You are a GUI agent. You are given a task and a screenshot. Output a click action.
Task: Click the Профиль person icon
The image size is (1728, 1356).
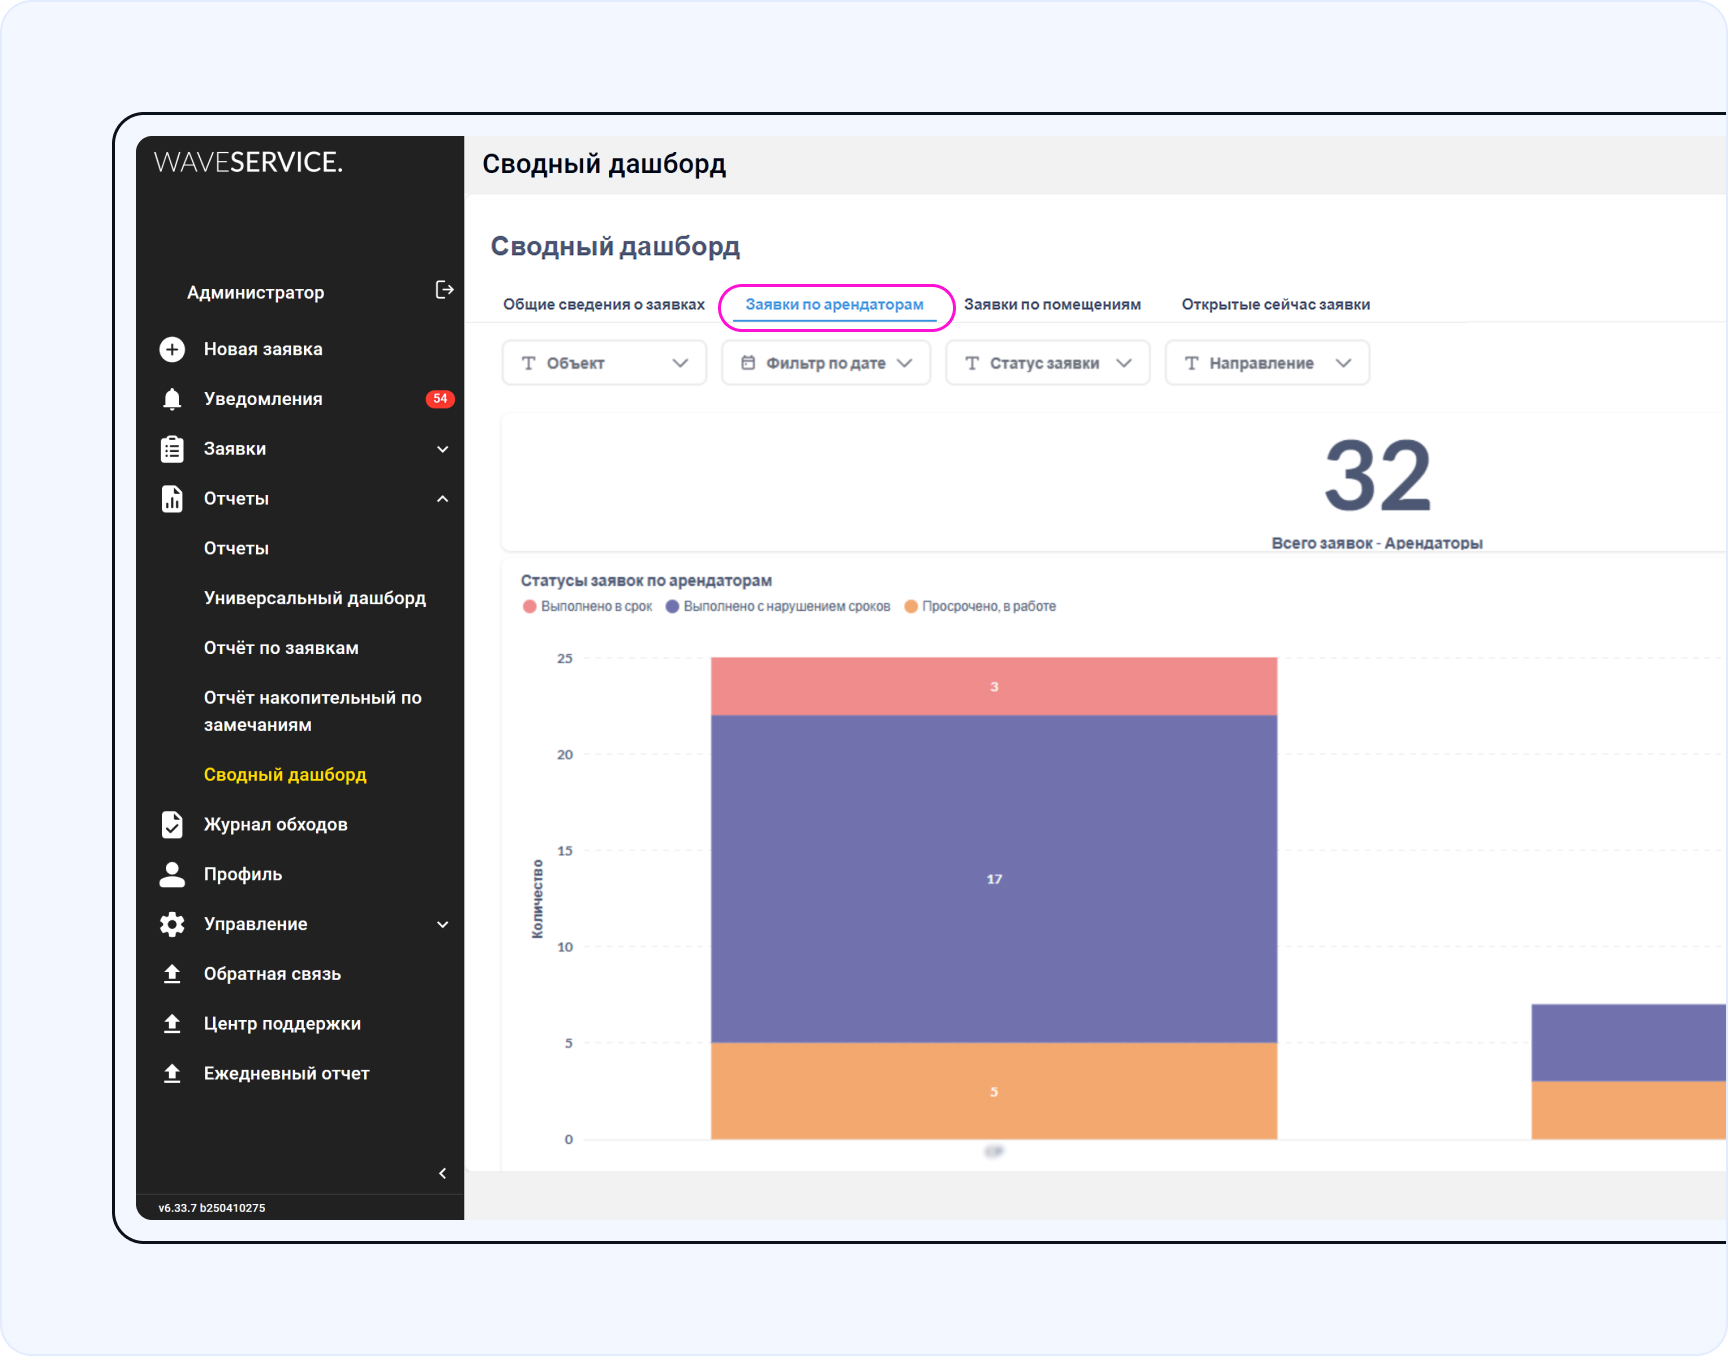(x=172, y=874)
